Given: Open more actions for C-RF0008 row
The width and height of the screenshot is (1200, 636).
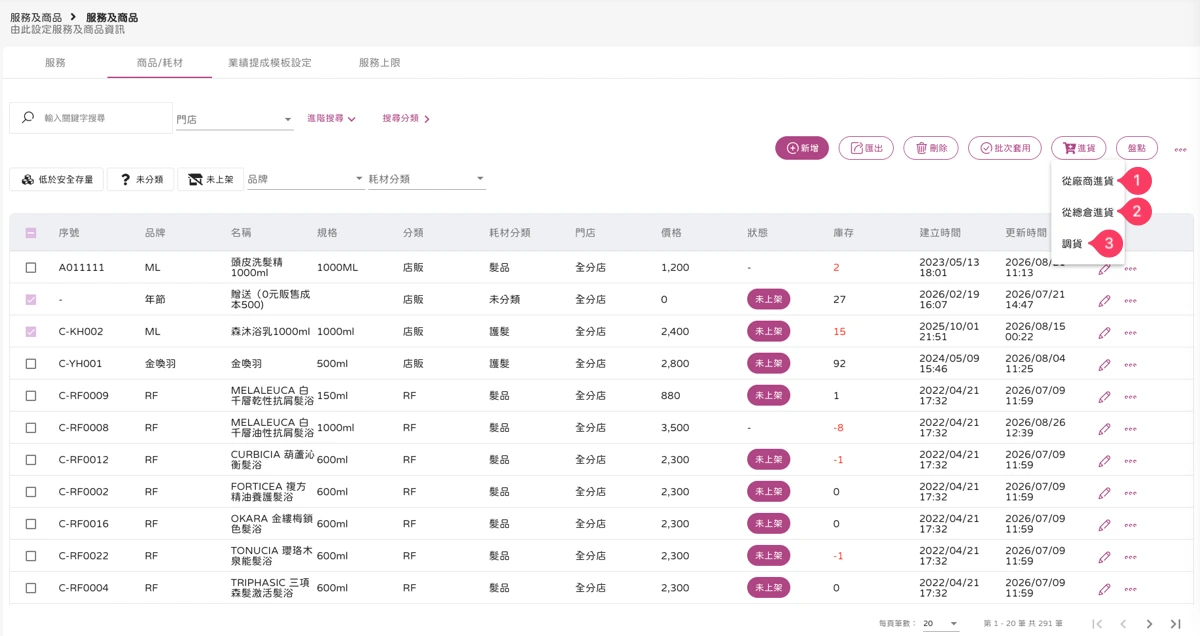Looking at the screenshot, I should coord(1131,429).
